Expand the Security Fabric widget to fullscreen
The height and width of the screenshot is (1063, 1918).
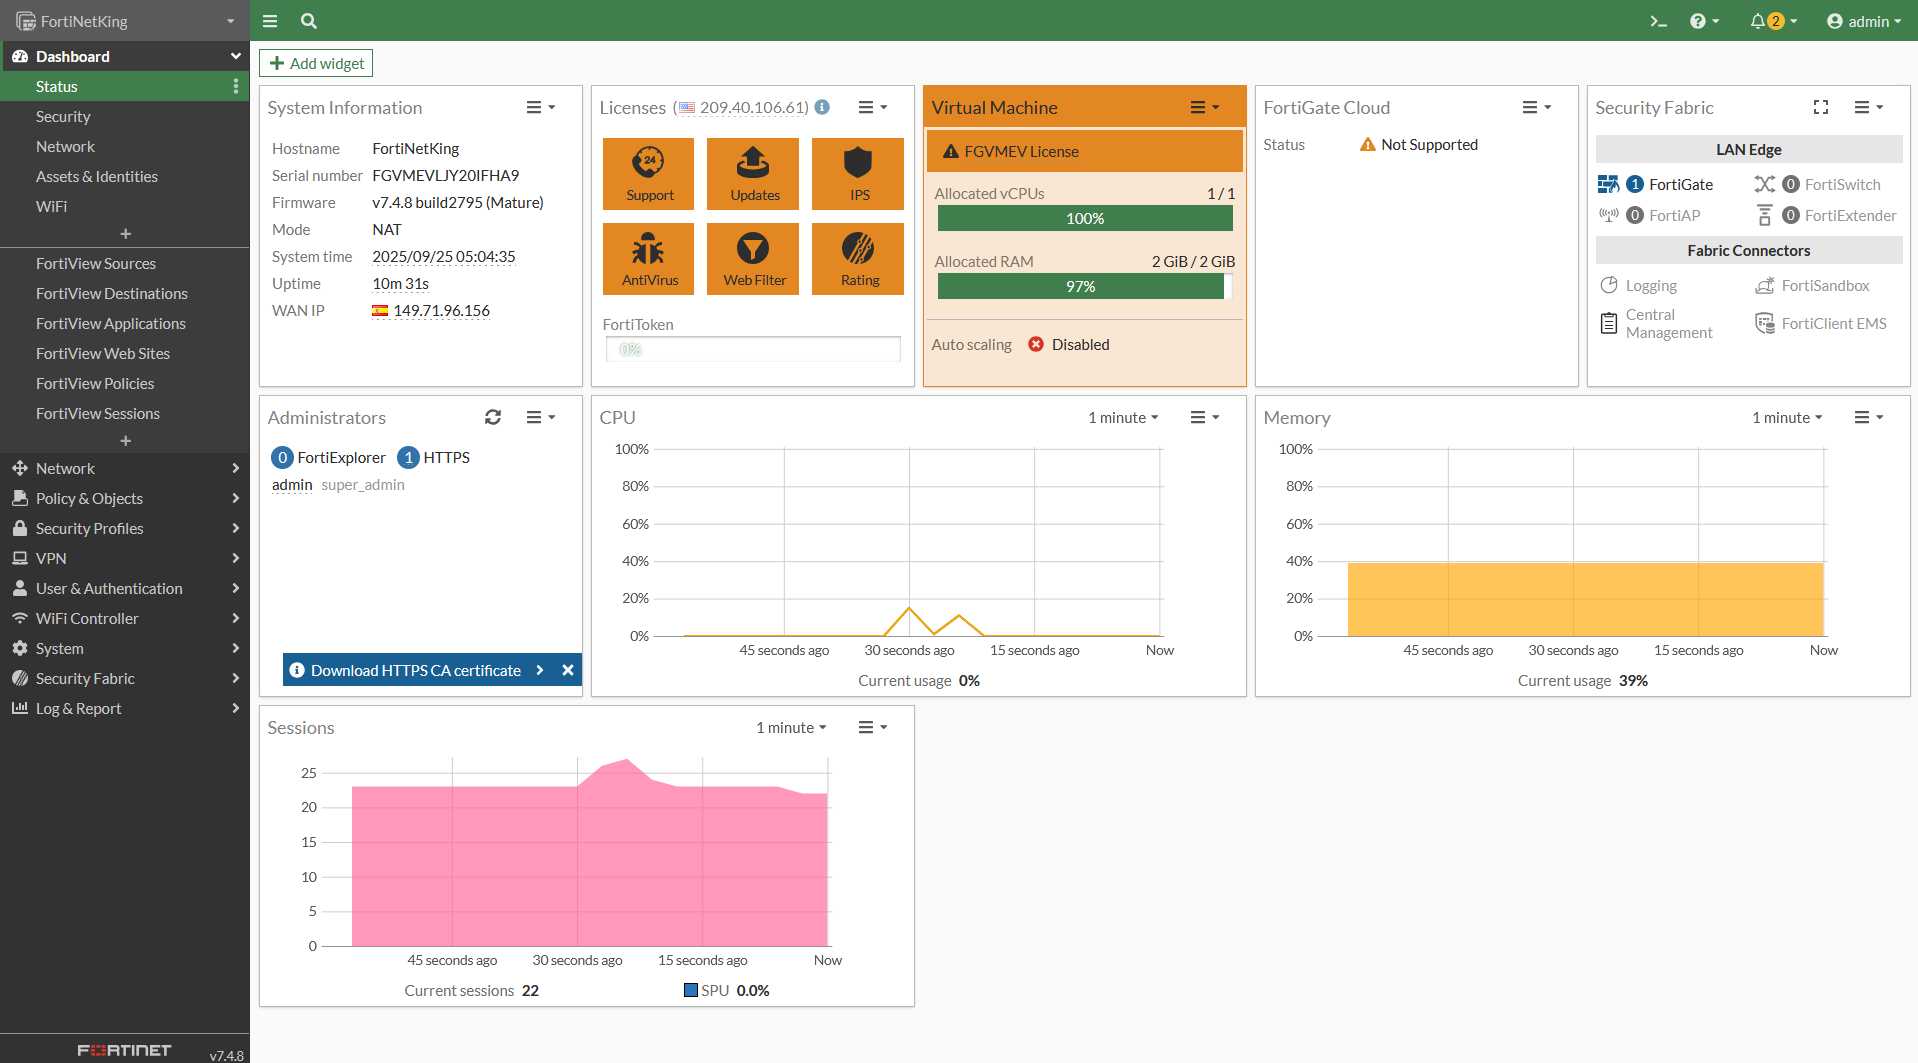click(x=1821, y=107)
